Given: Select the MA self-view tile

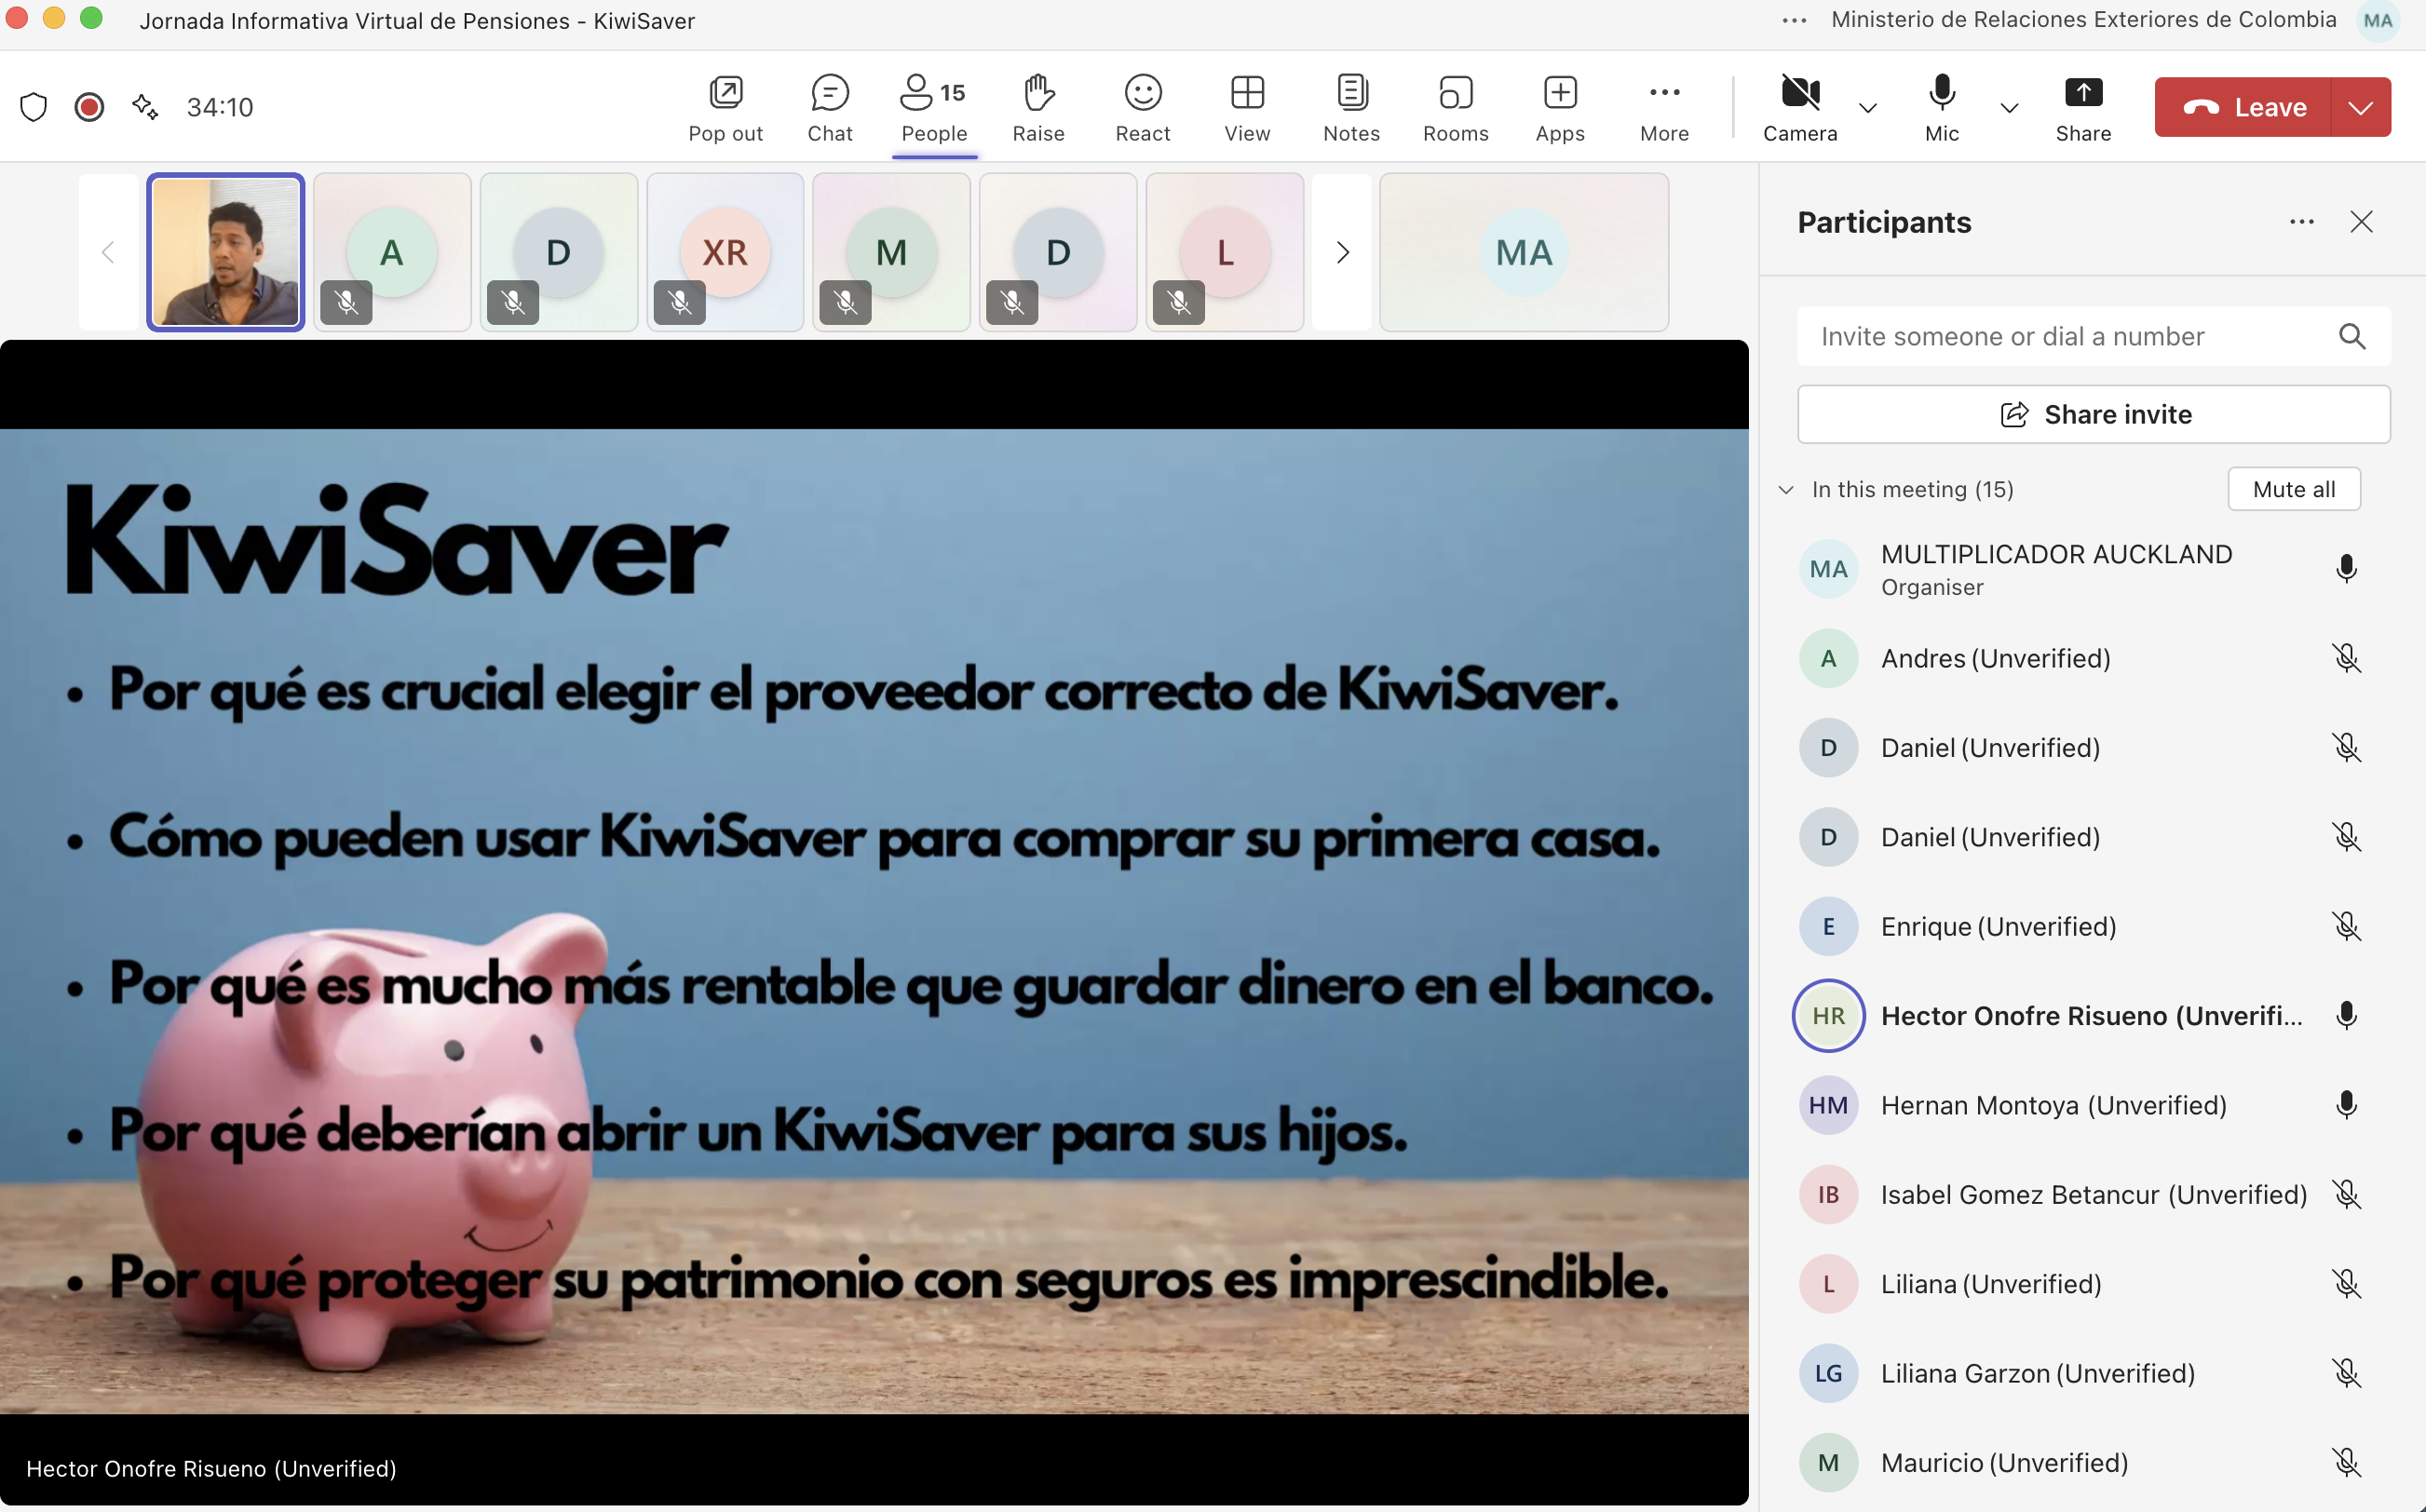Looking at the screenshot, I should 1524,252.
